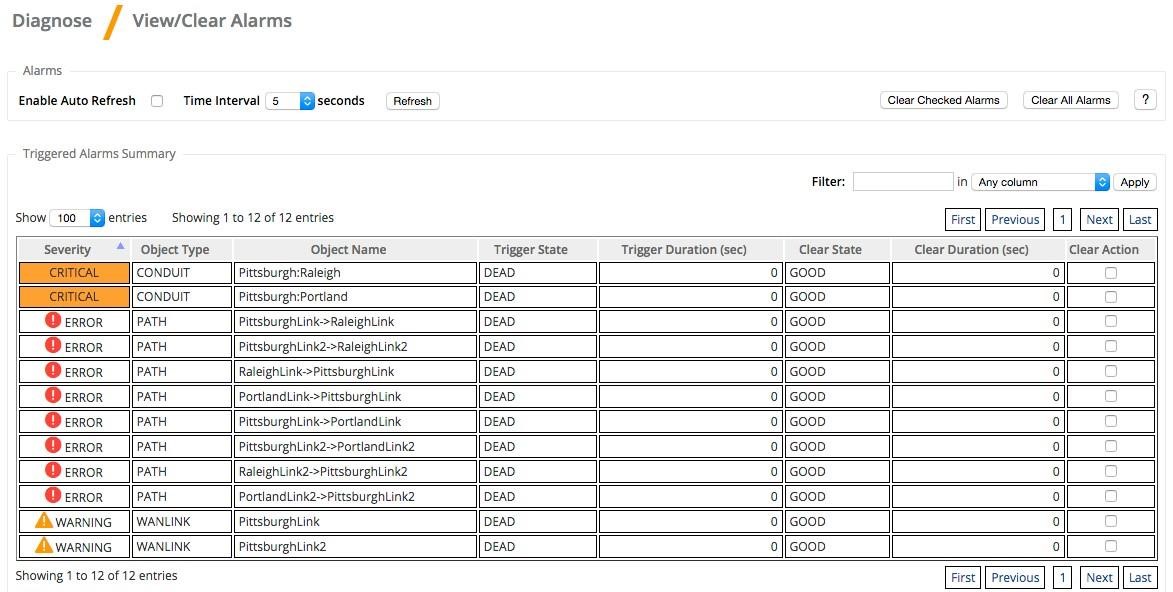Enable Auto Refresh checkbox
Image resolution: width=1173 pixels, height=592 pixels.
click(156, 101)
